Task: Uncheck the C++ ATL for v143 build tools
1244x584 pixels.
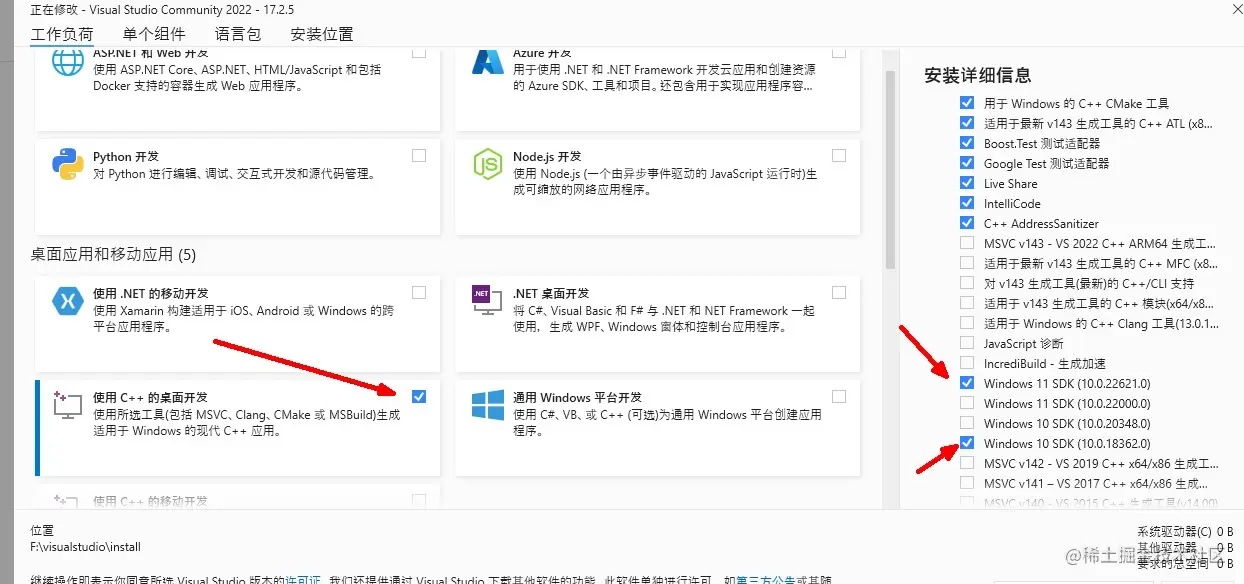Action: [x=967, y=123]
